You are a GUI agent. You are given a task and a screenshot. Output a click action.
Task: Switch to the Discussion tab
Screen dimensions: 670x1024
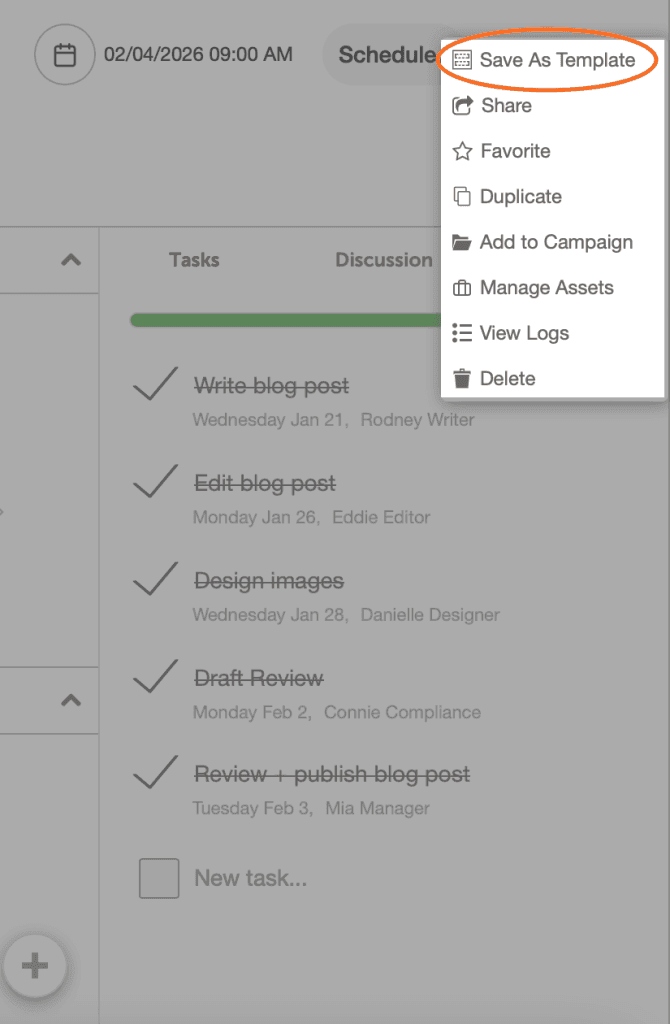click(x=383, y=260)
